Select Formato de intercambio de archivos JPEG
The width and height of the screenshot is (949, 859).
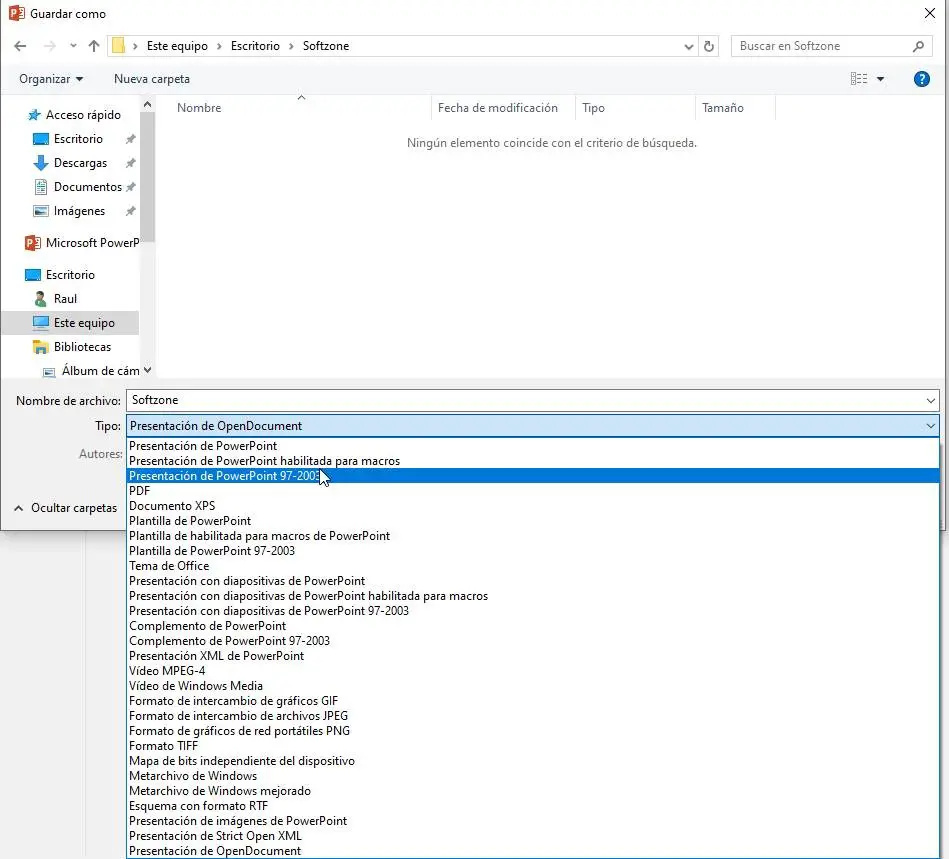pyautogui.click(x=533, y=716)
